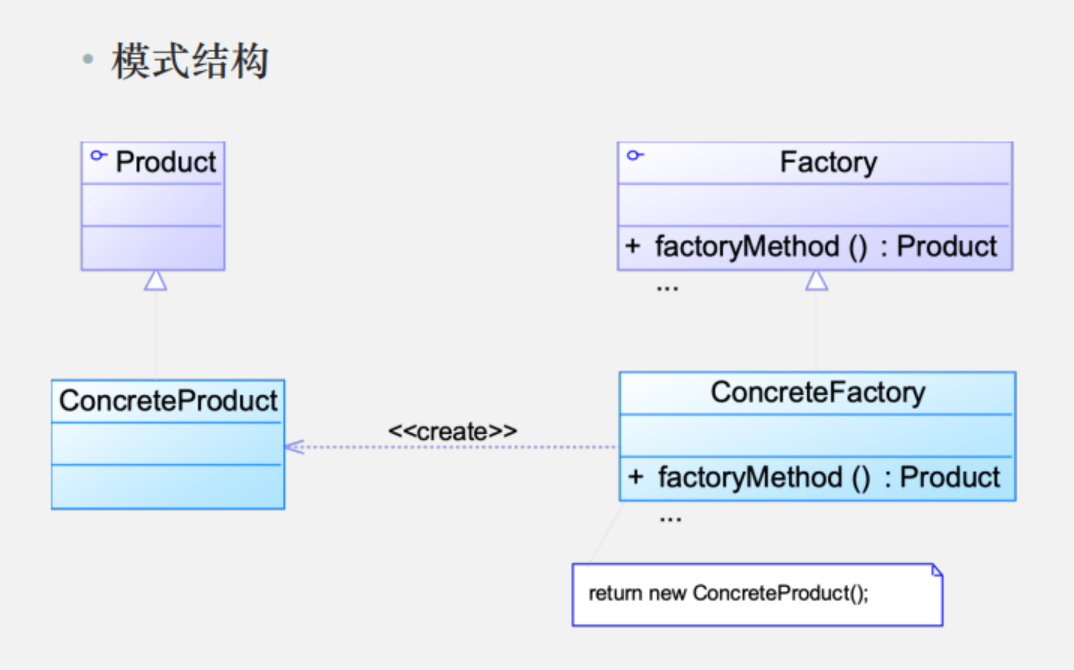Click the bullet point before 模式结构

[x=88, y=61]
